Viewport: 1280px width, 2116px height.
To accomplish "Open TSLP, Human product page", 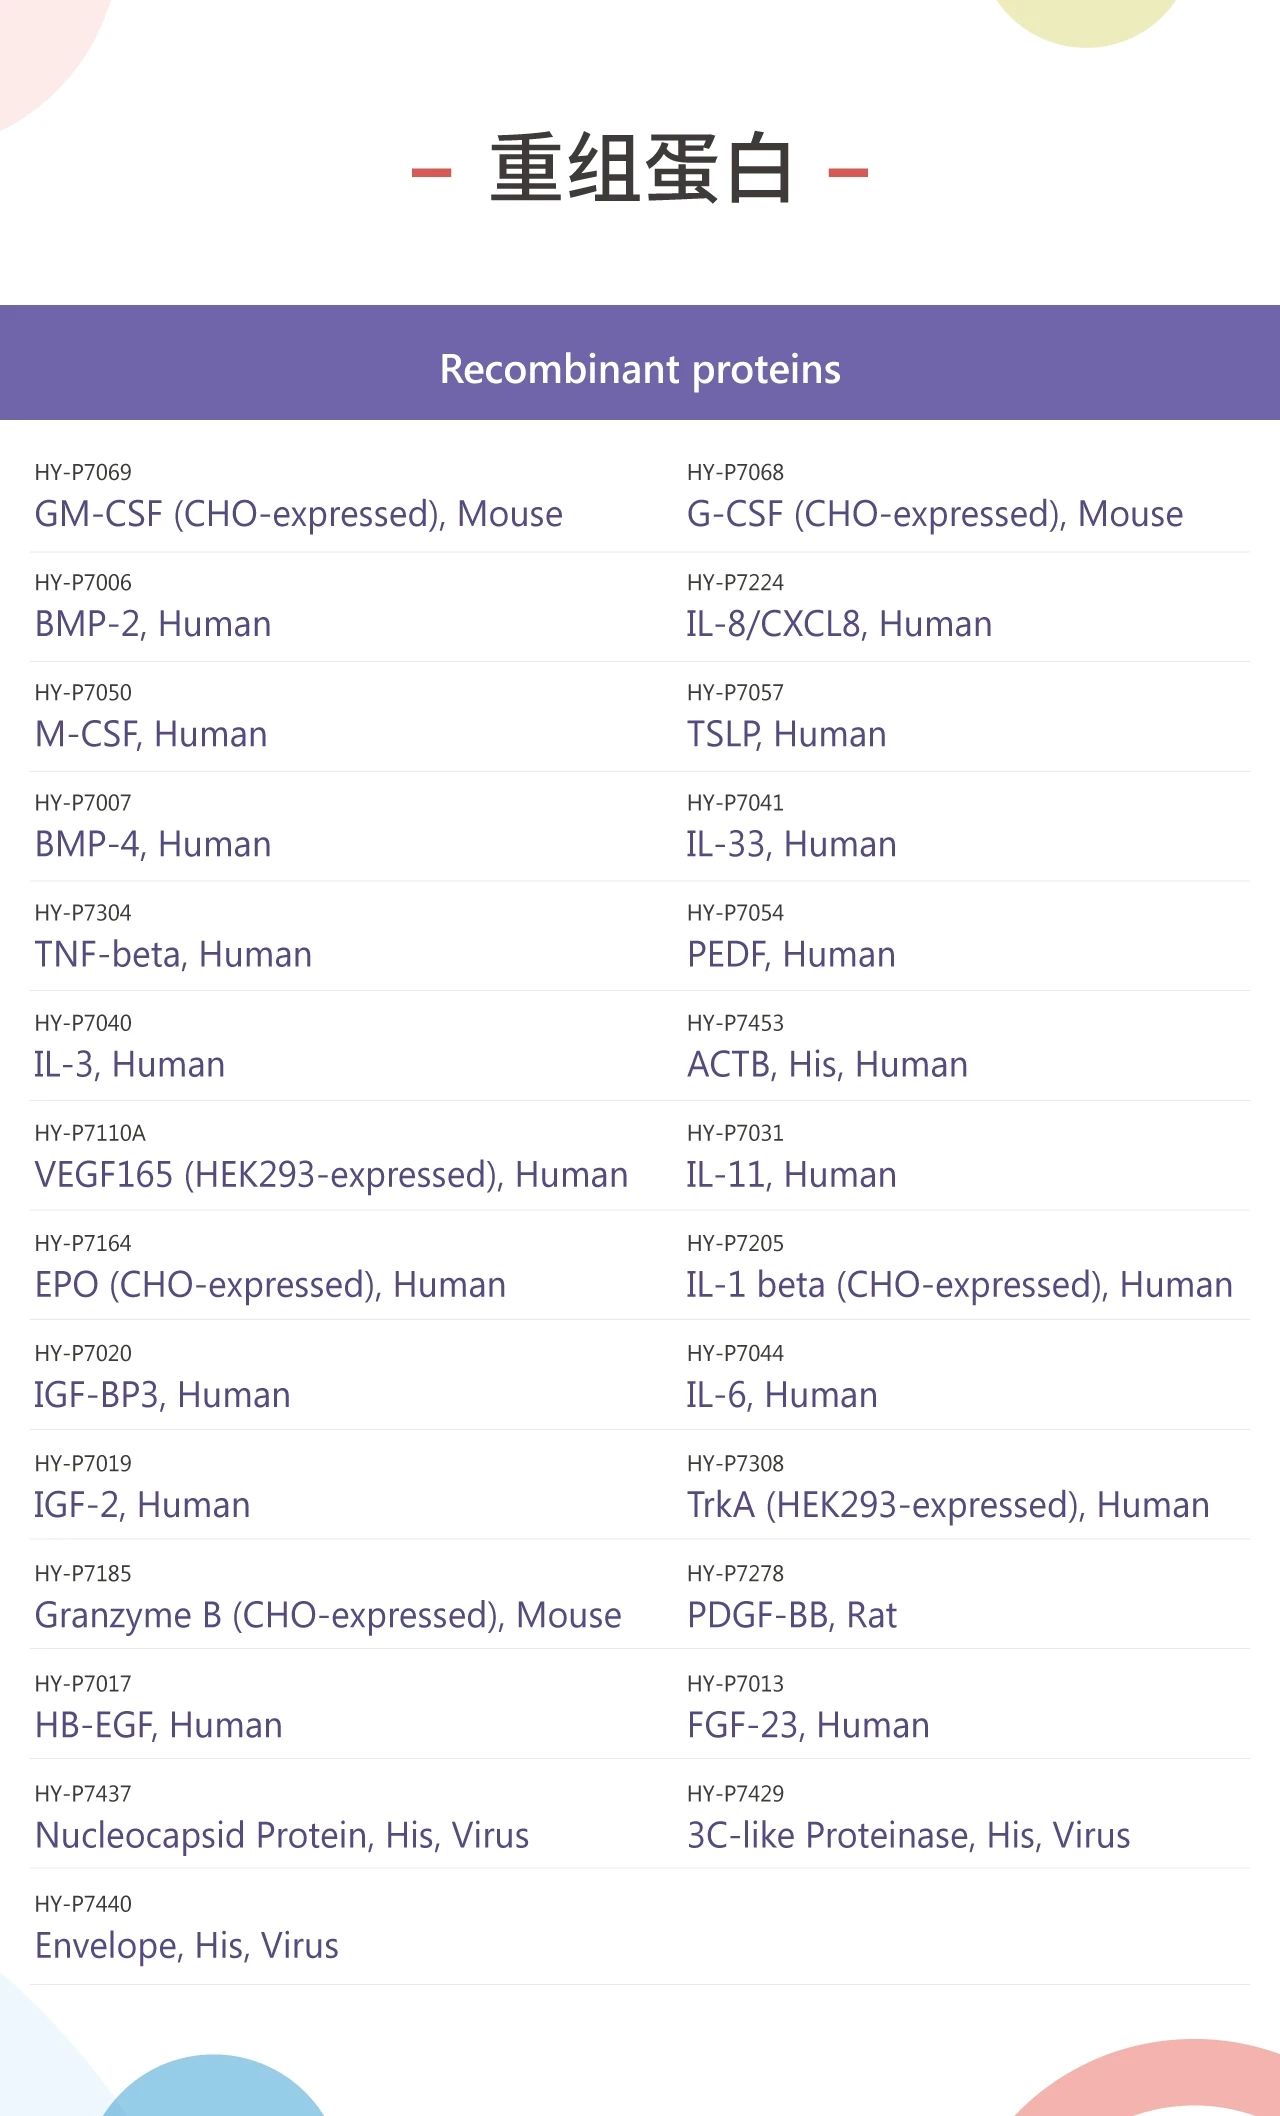I will 786,734.
